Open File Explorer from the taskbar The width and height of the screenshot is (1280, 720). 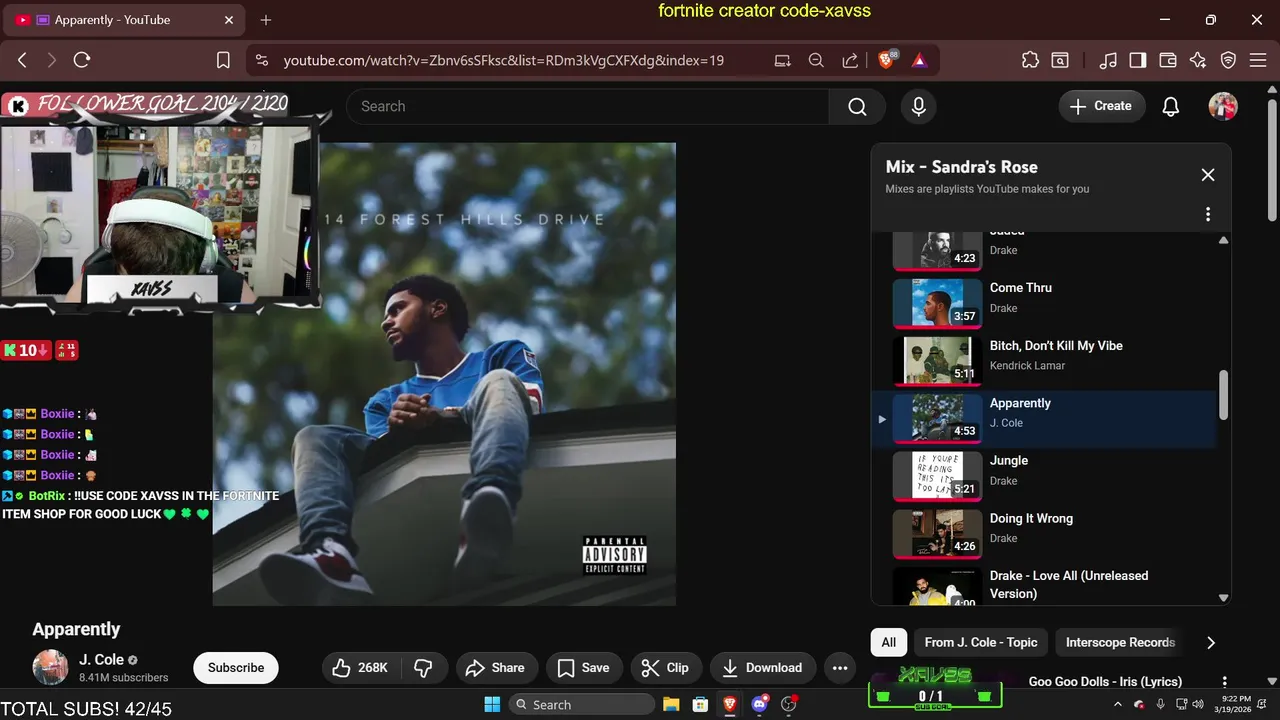[x=671, y=704]
